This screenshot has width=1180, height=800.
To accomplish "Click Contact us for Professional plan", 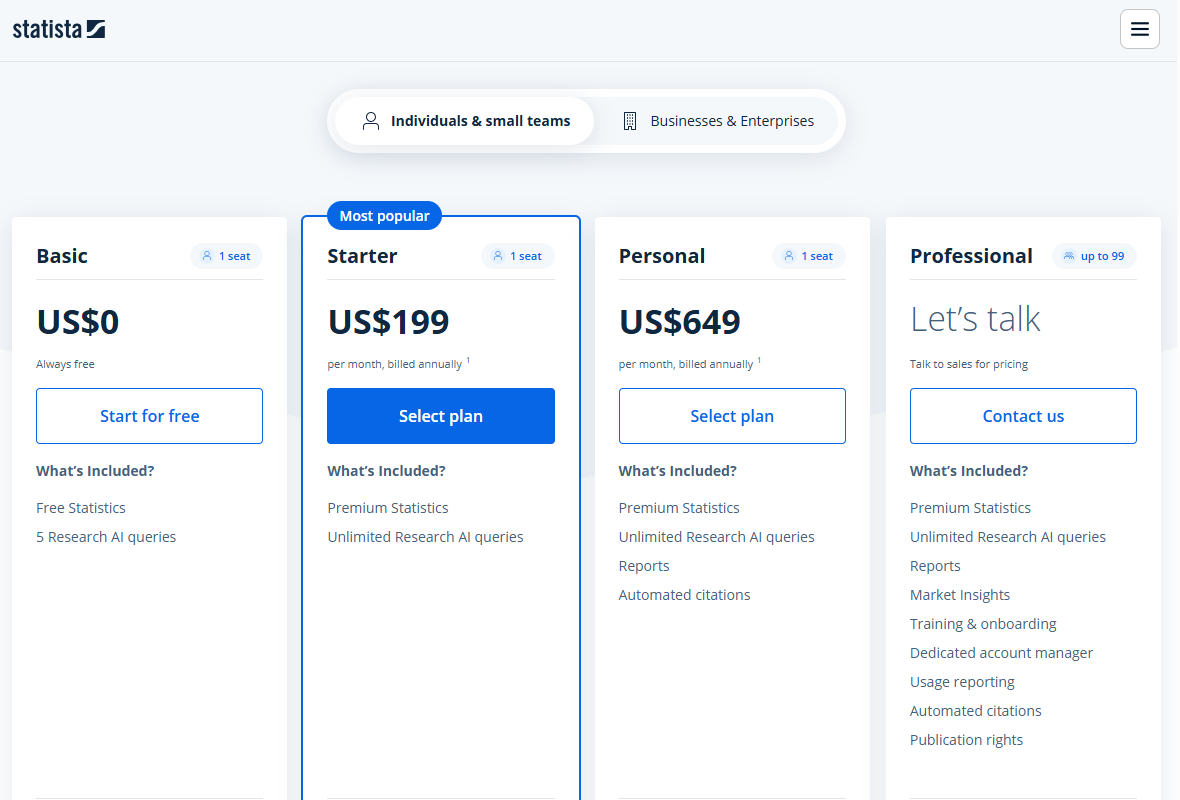I will click(x=1023, y=416).
